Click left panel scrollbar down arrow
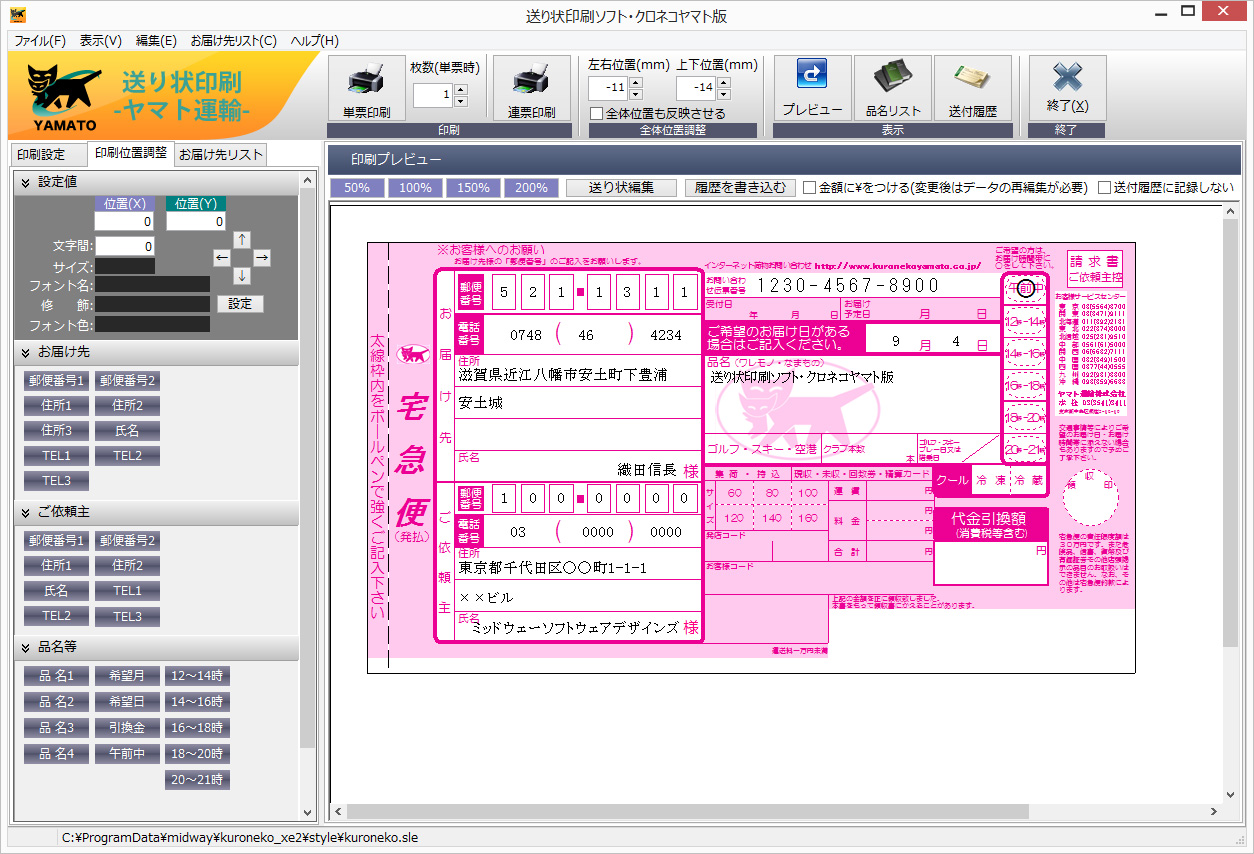 (x=308, y=813)
